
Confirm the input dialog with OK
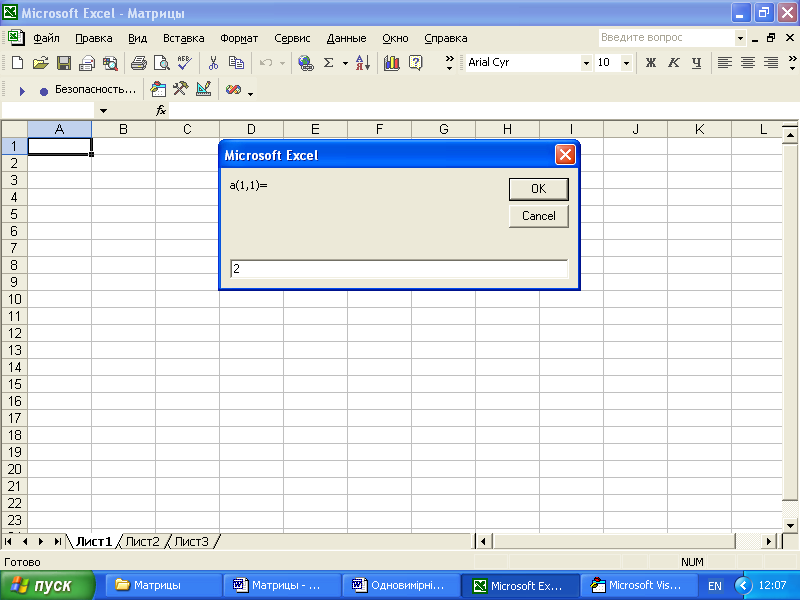click(538, 189)
